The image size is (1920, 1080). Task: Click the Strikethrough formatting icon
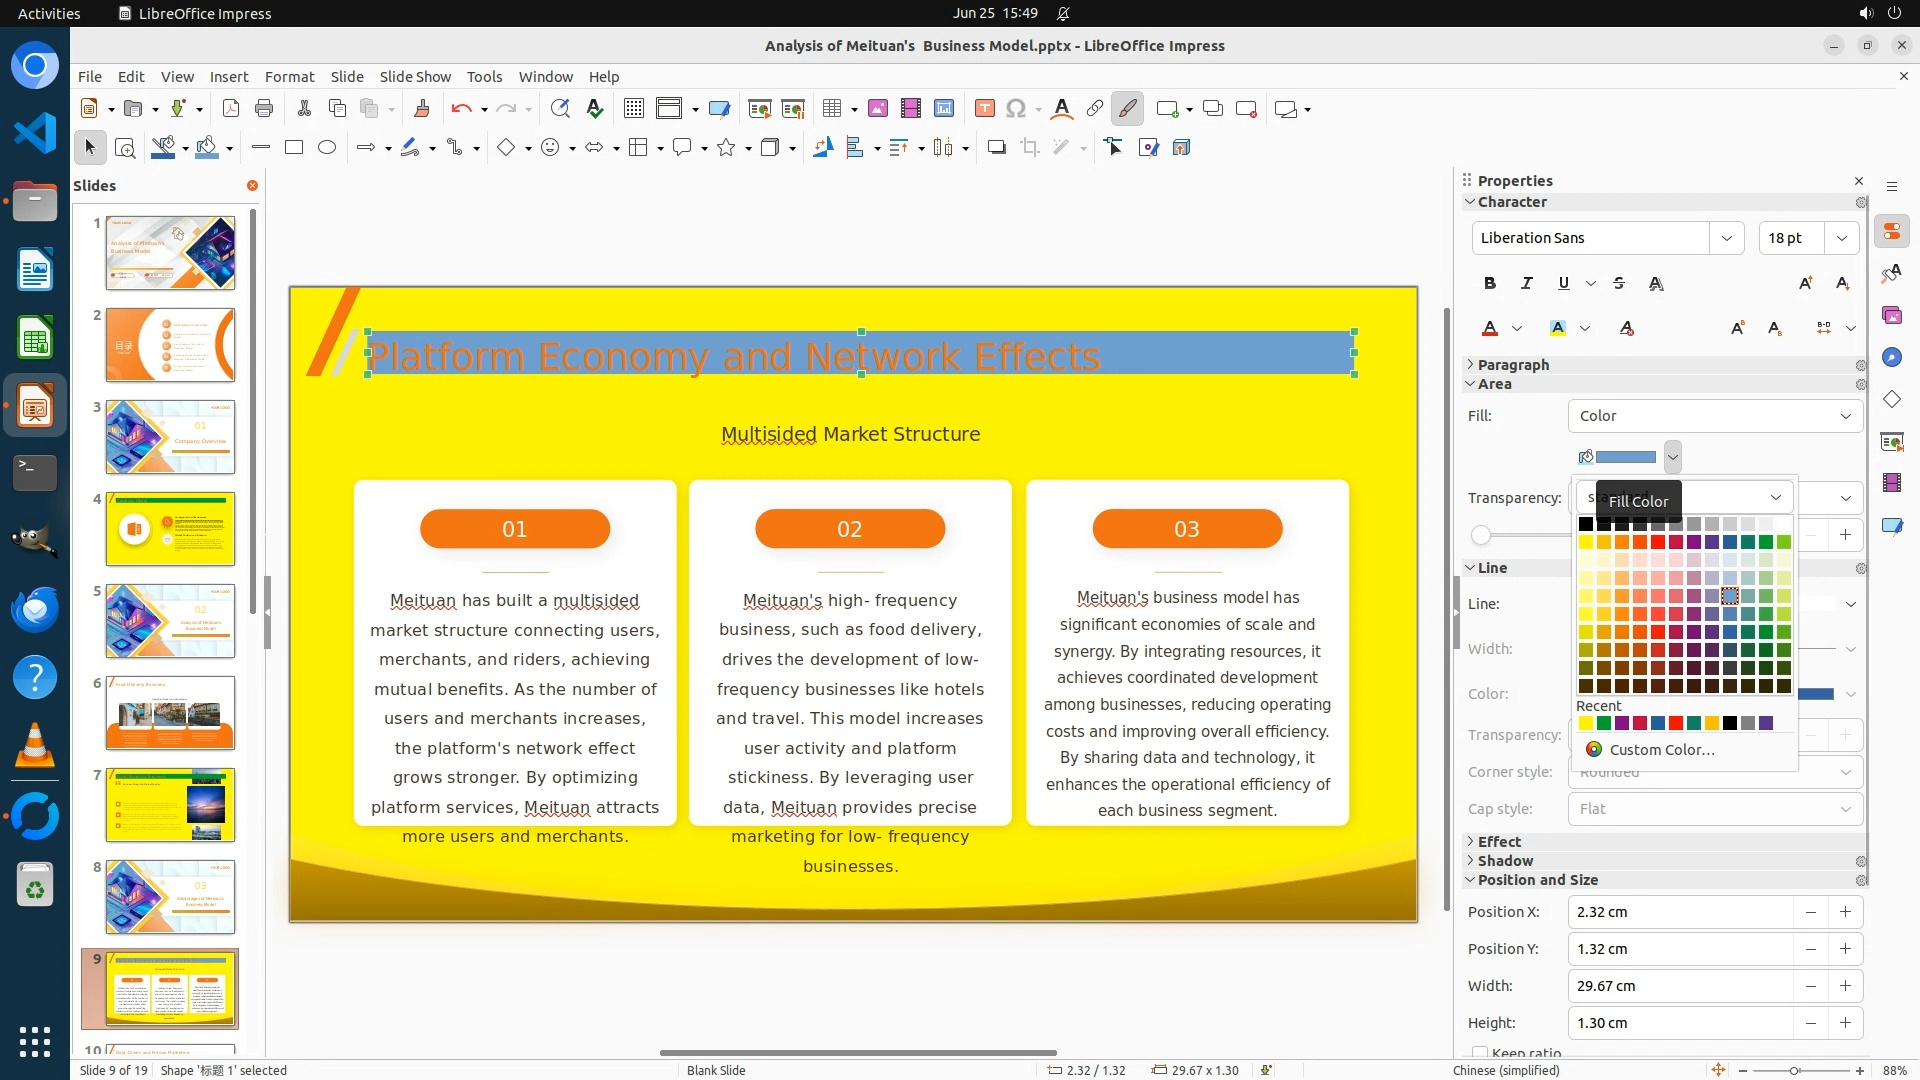(x=1619, y=283)
